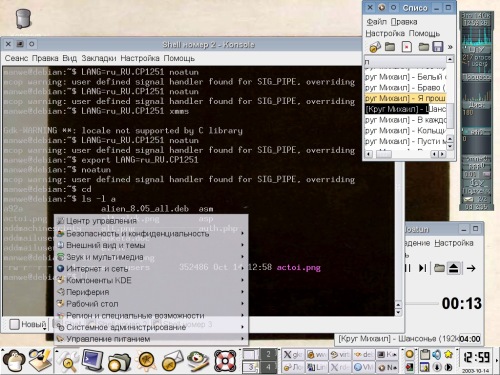
Task: Open the mail envelope panel icon
Action: [172, 361]
